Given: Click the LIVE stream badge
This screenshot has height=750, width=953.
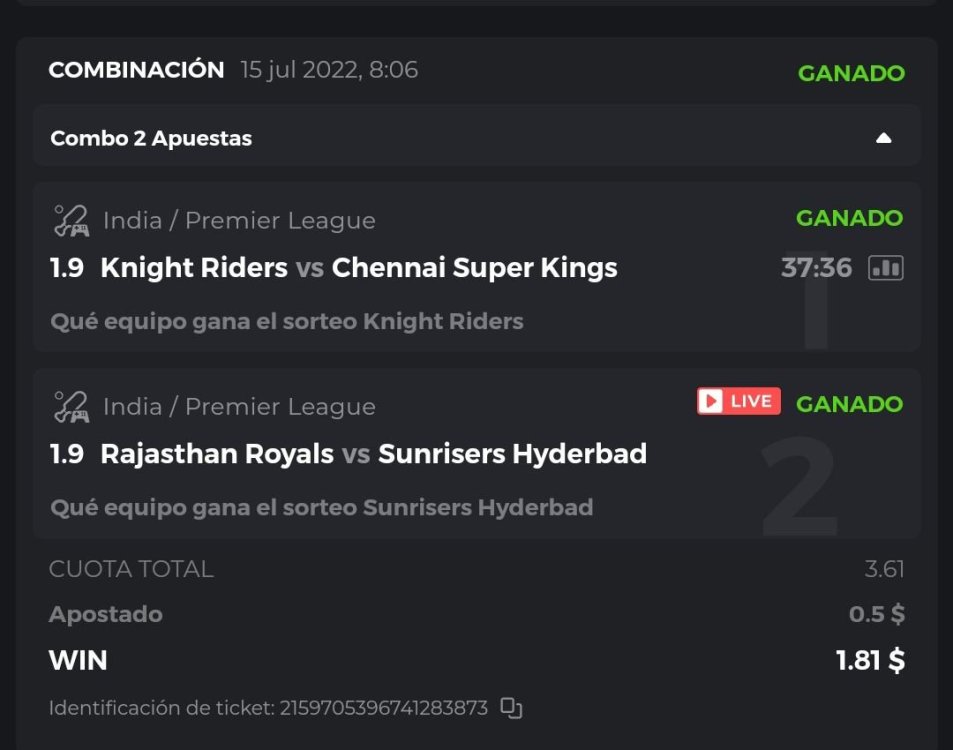Looking at the screenshot, I should pos(738,401).
